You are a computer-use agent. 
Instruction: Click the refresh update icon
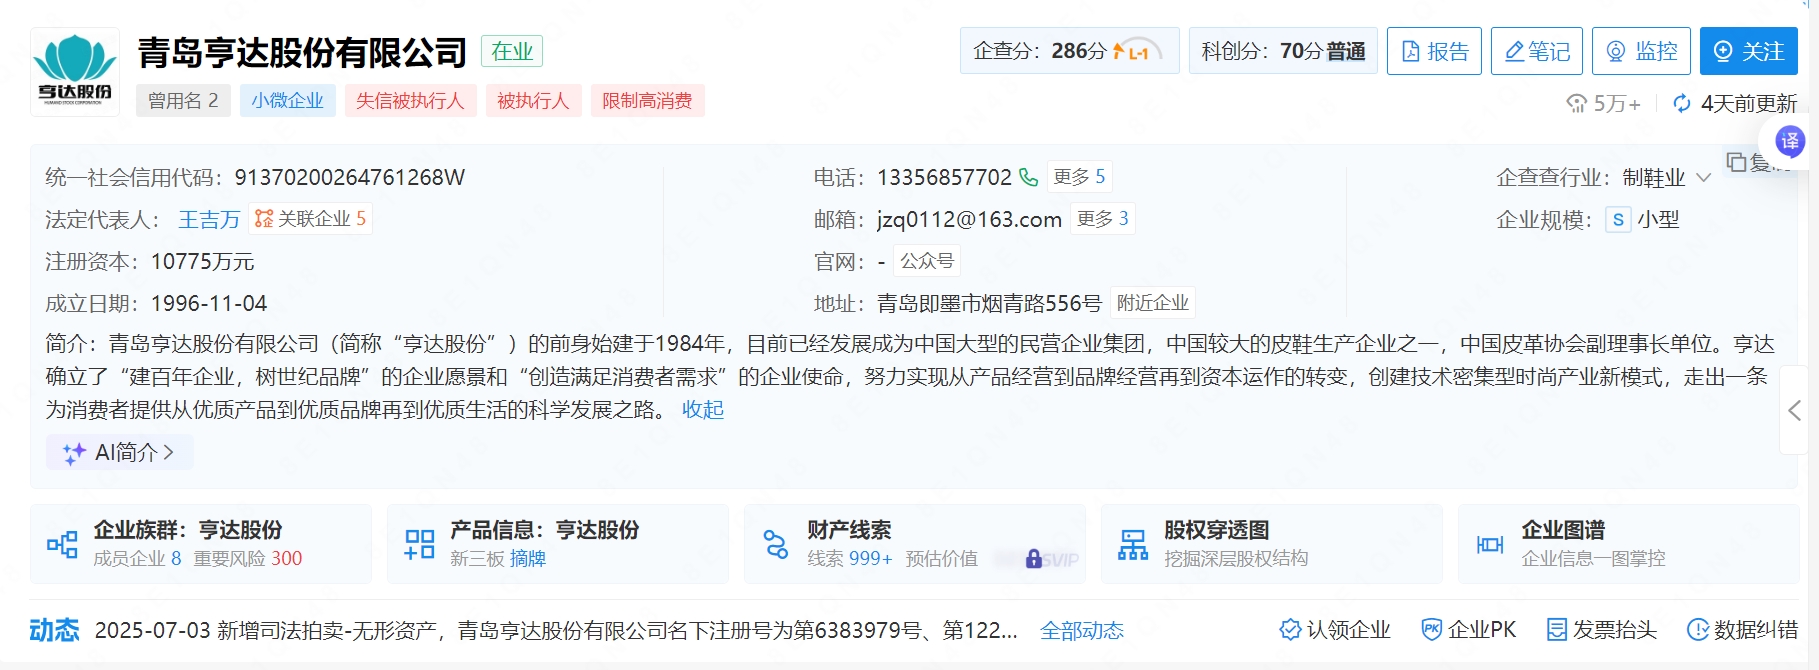[x=1682, y=104]
